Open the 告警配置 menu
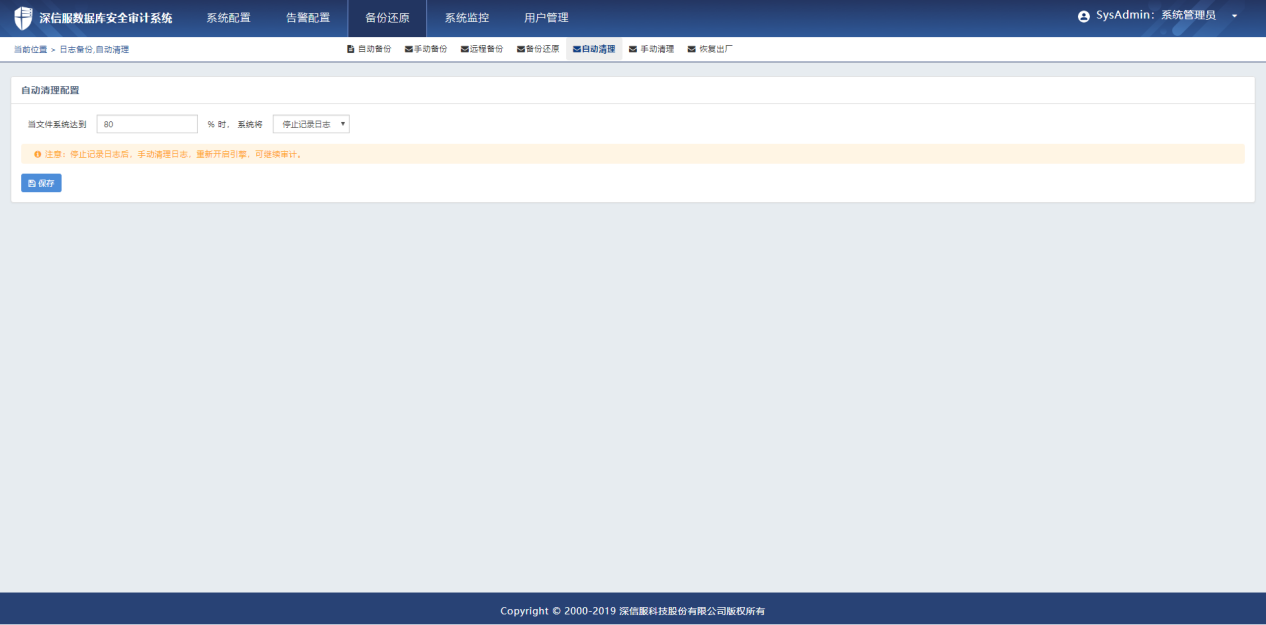Viewport: 1266px width, 625px height. [x=308, y=18]
